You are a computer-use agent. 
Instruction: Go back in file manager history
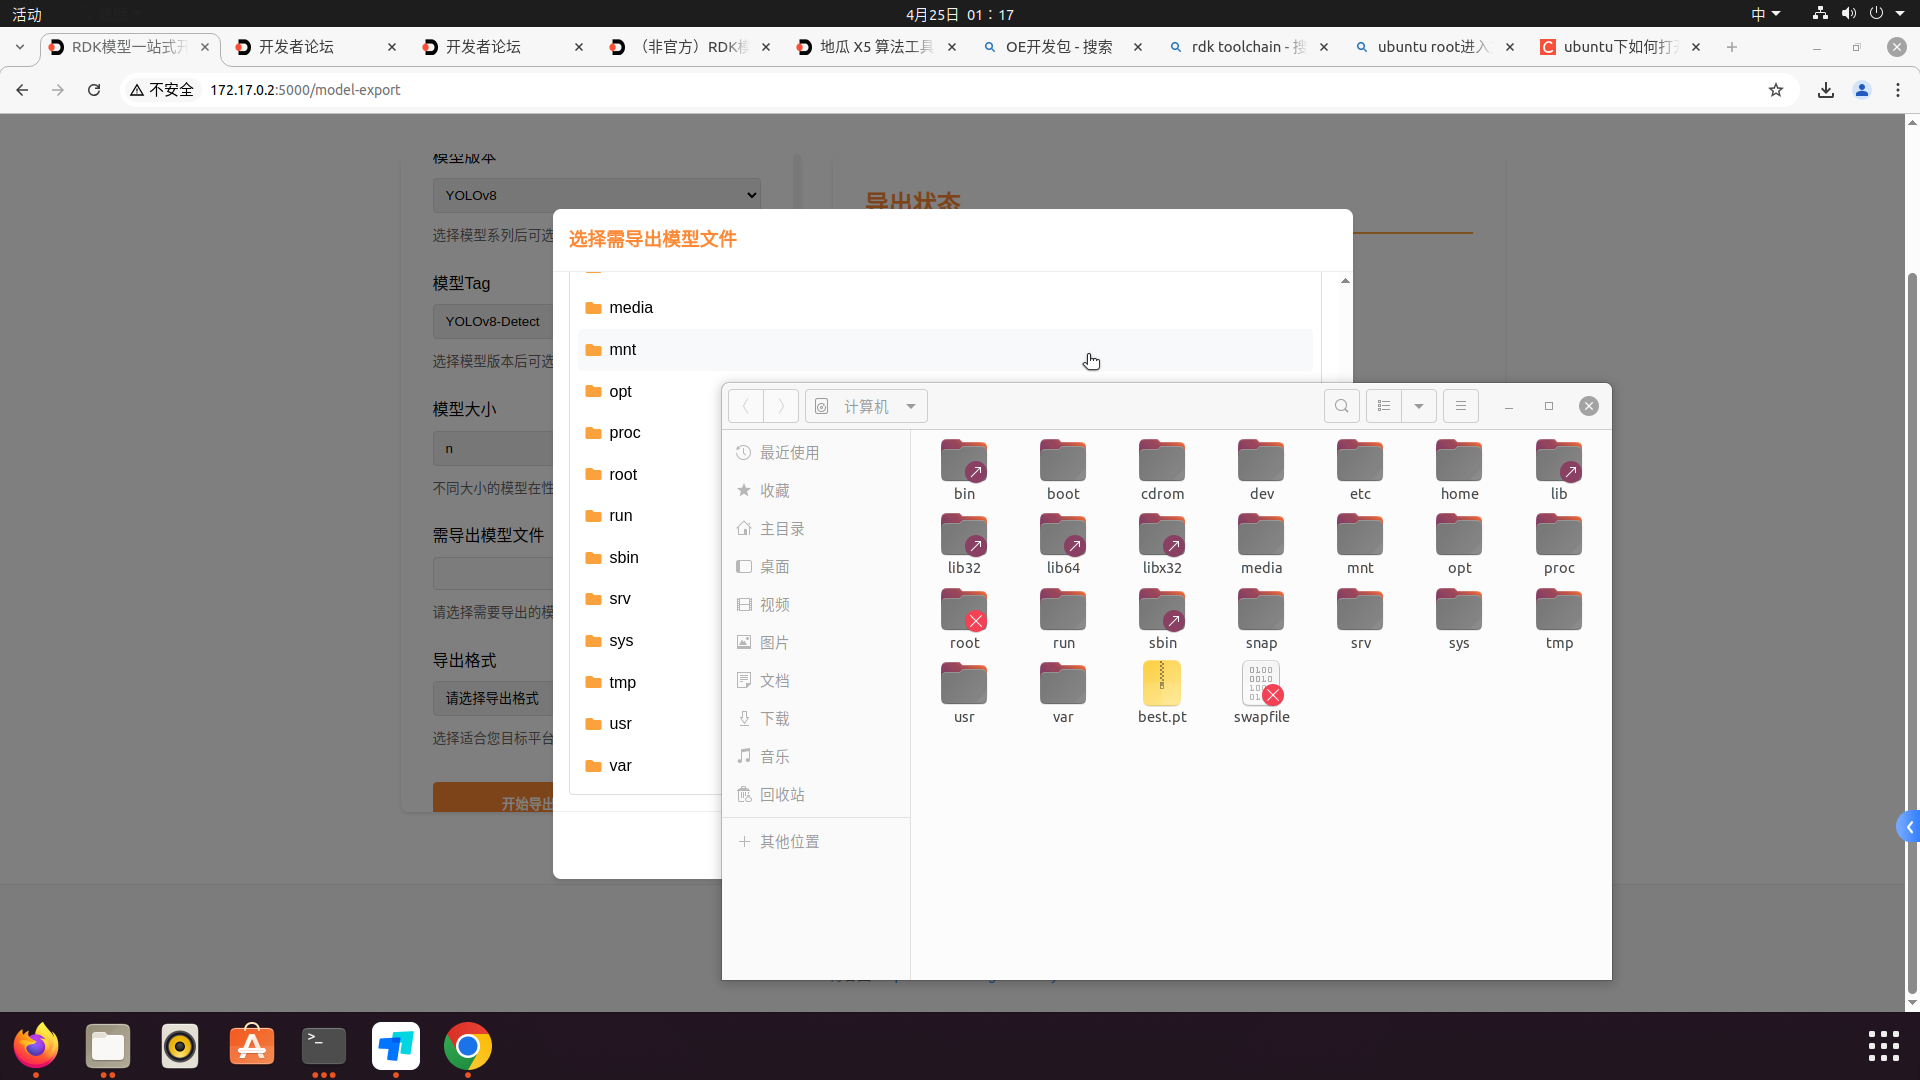click(746, 406)
